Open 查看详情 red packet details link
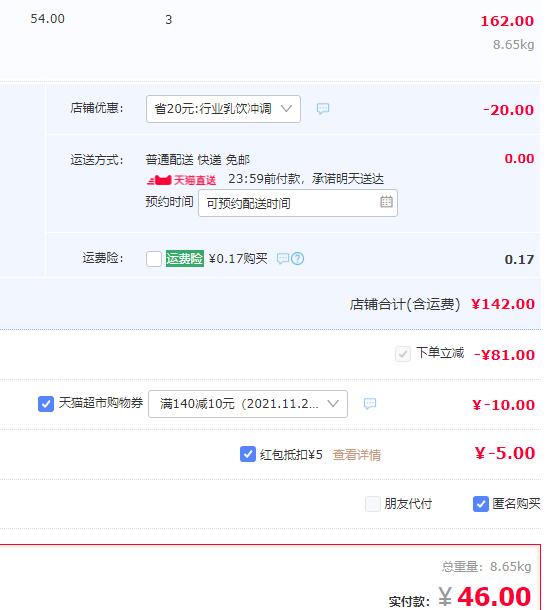This screenshot has height=610, width=548. (x=357, y=454)
